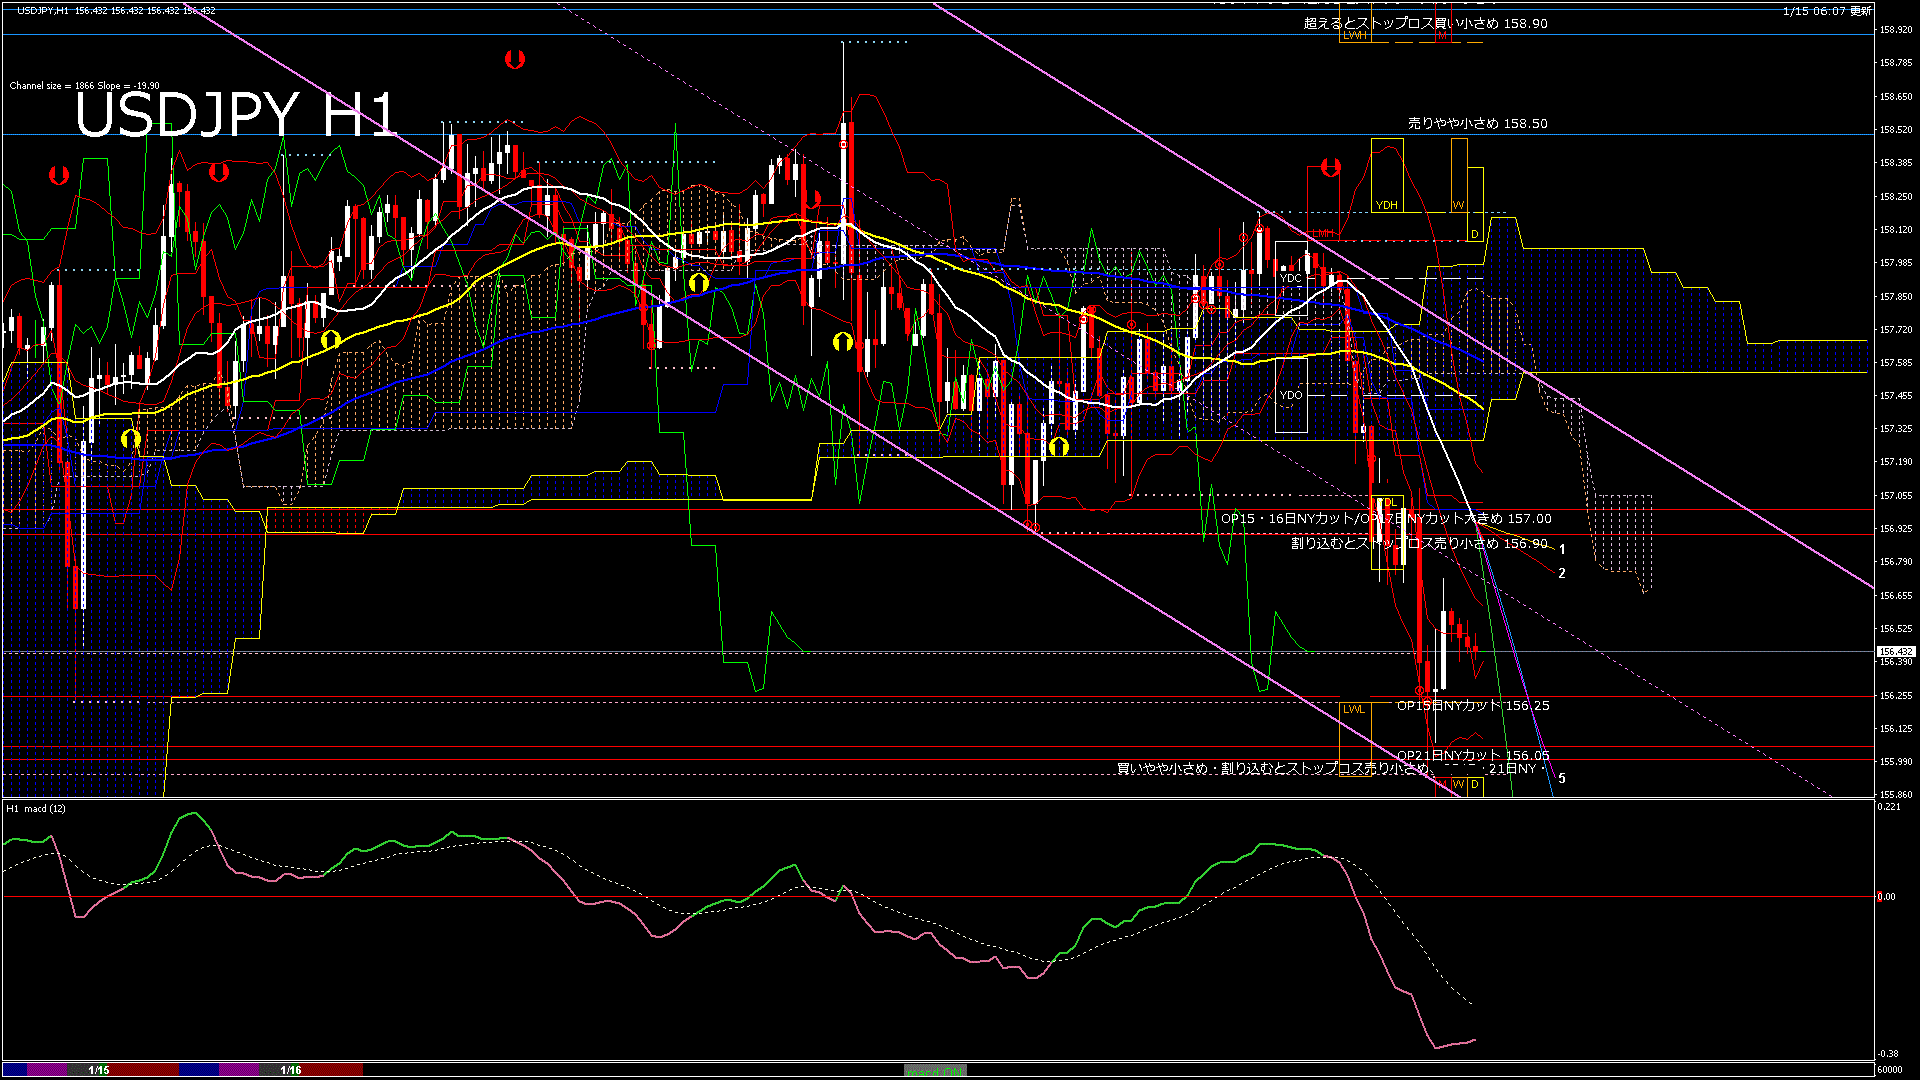
Task: Select the 1/15 date session label
Action: pyautogui.click(x=99, y=1070)
